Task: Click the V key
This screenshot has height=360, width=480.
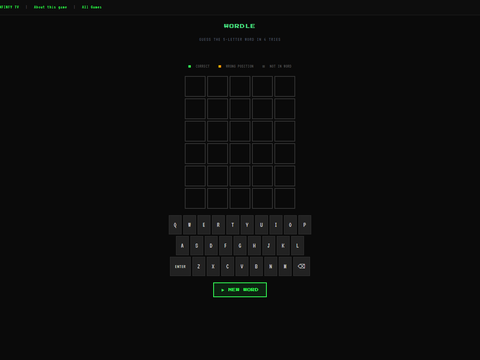Action: 242,266
